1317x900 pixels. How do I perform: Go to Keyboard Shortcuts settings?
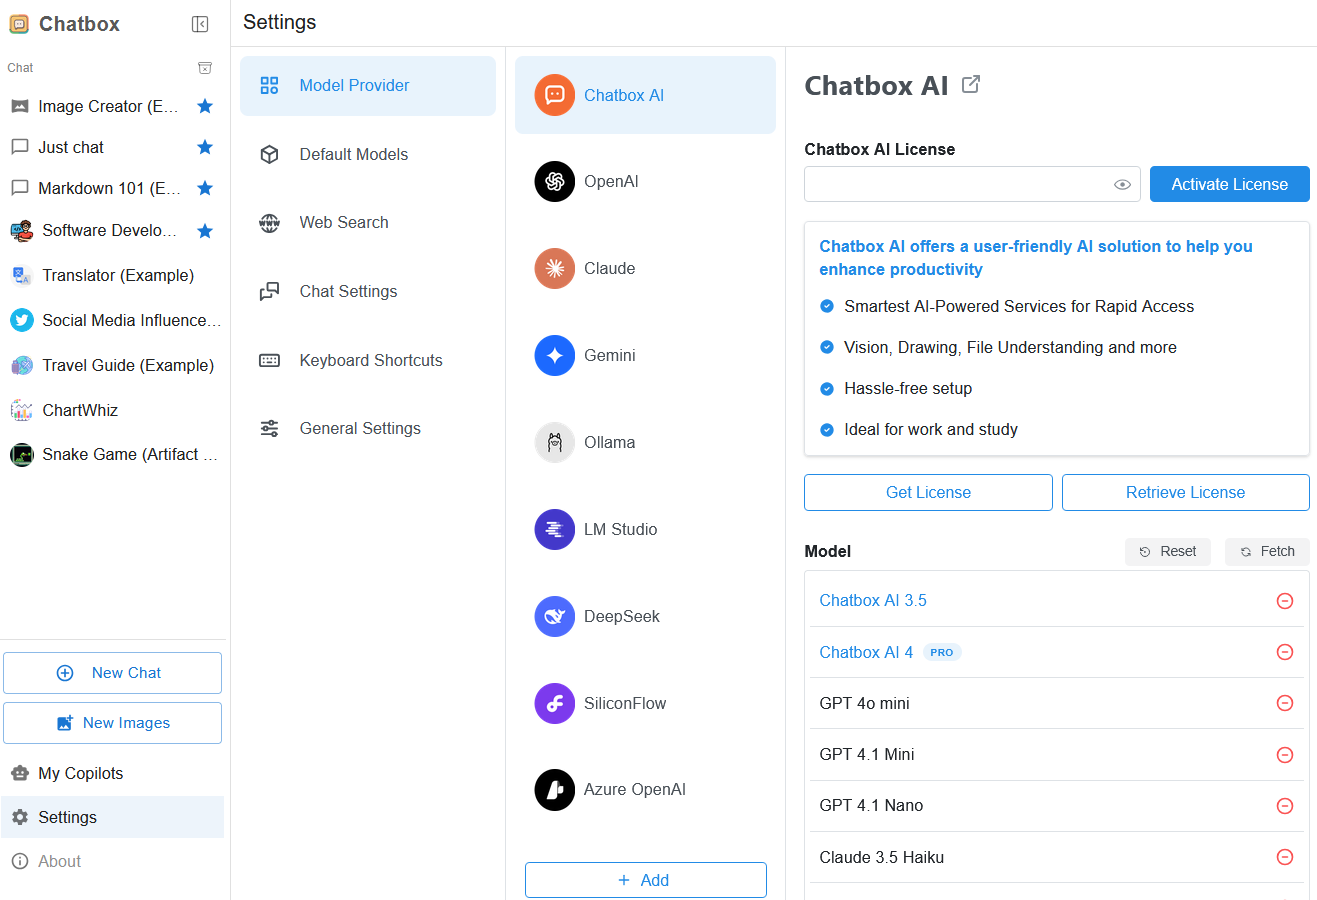(370, 360)
